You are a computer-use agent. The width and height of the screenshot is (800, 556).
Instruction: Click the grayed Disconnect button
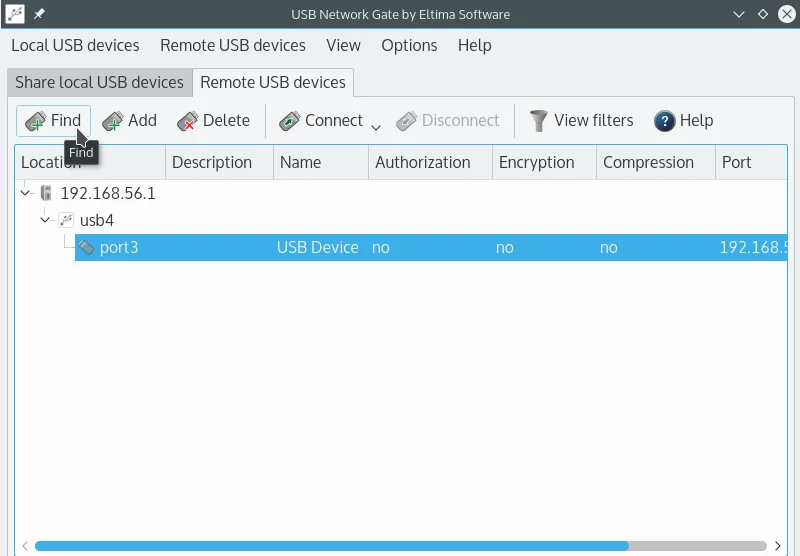(448, 121)
